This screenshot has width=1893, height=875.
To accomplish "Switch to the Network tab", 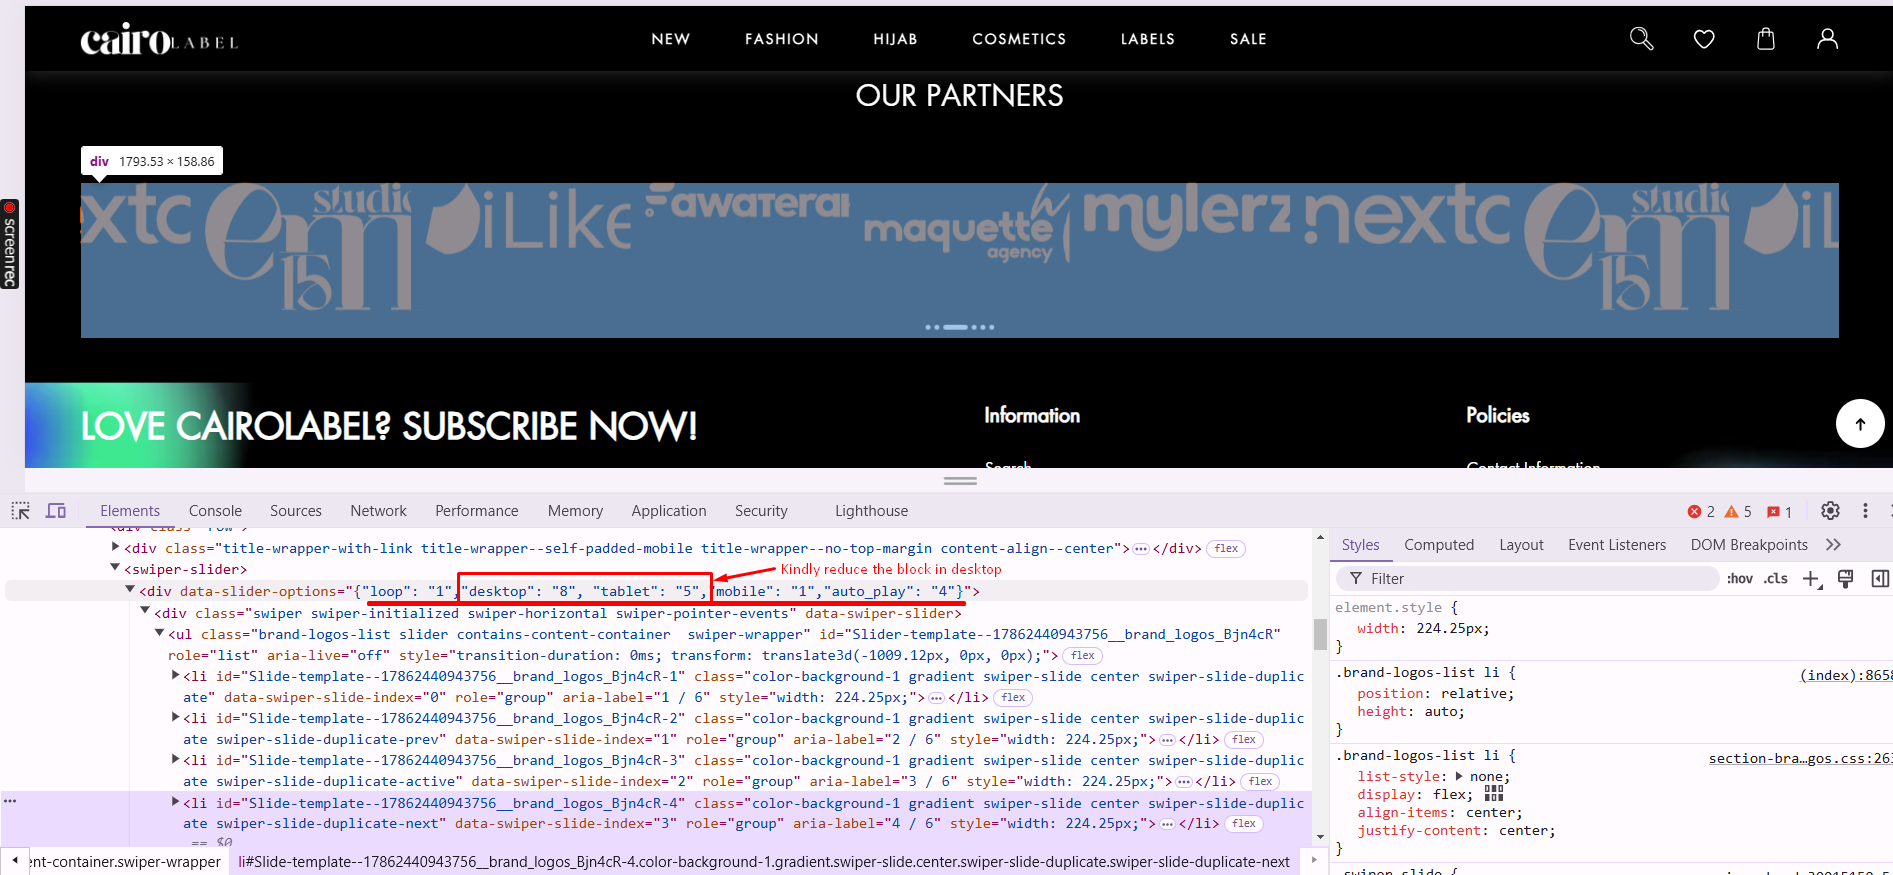I will (x=378, y=511).
